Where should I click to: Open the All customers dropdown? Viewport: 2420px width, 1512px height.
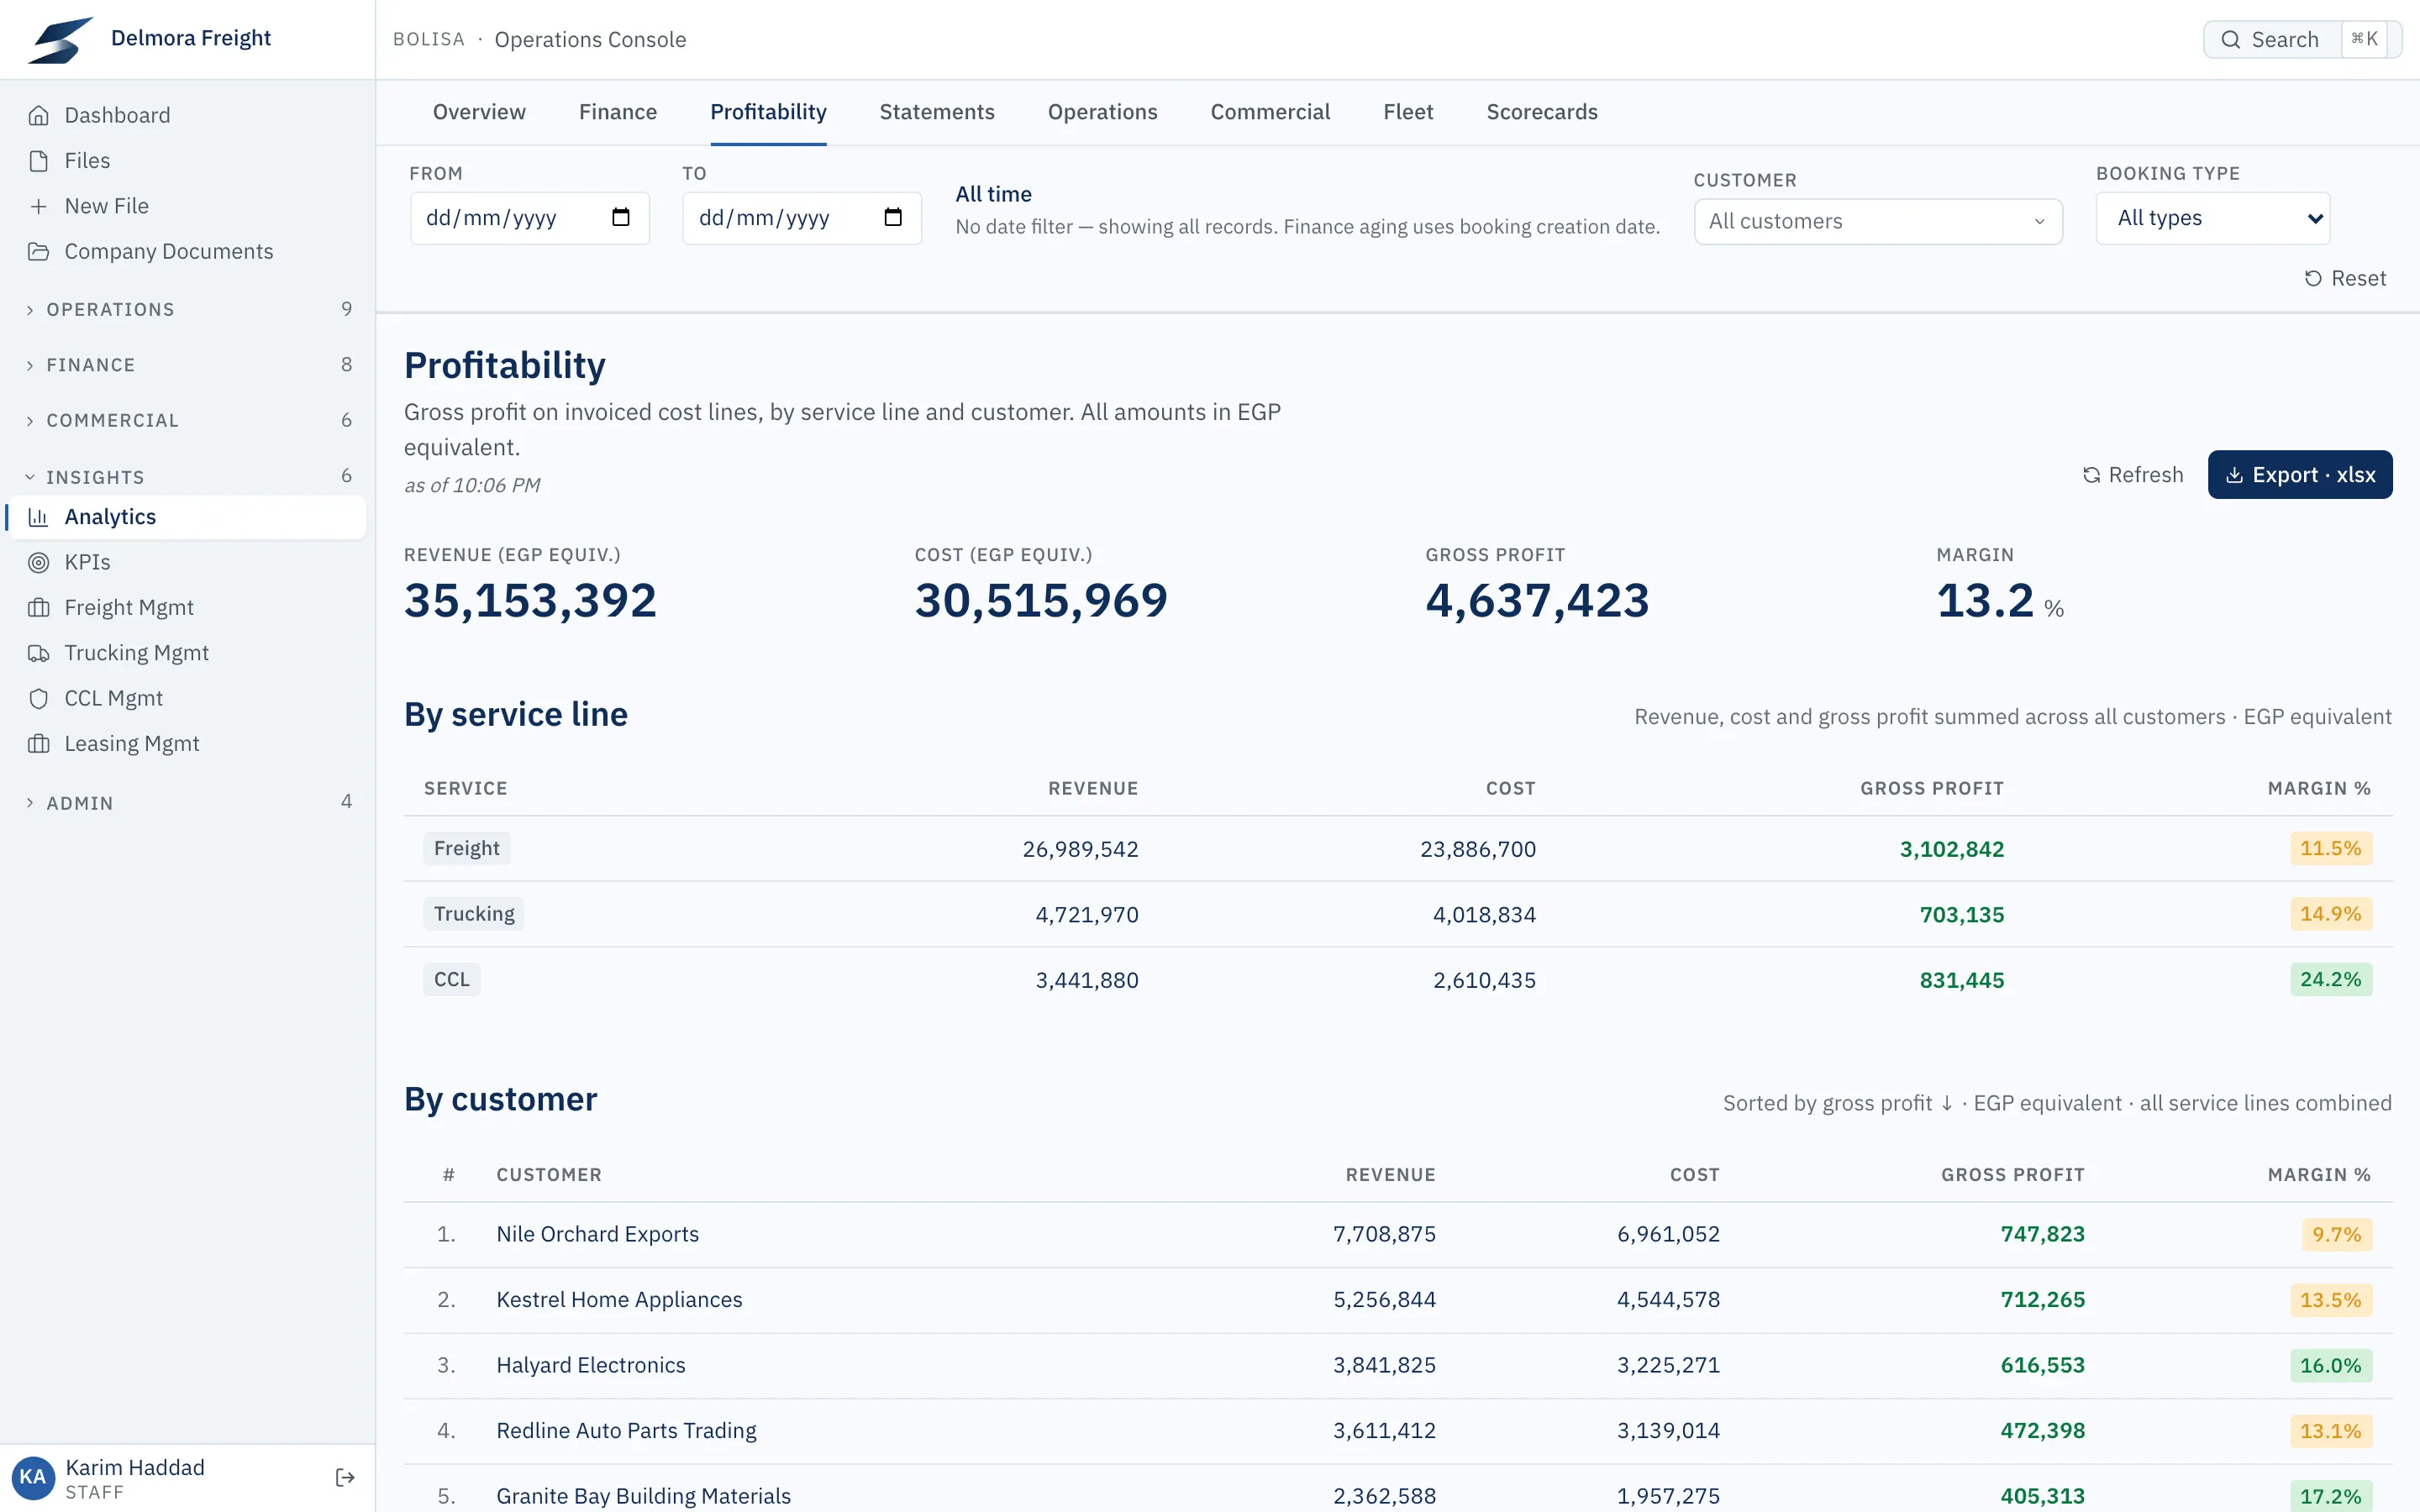[1877, 221]
